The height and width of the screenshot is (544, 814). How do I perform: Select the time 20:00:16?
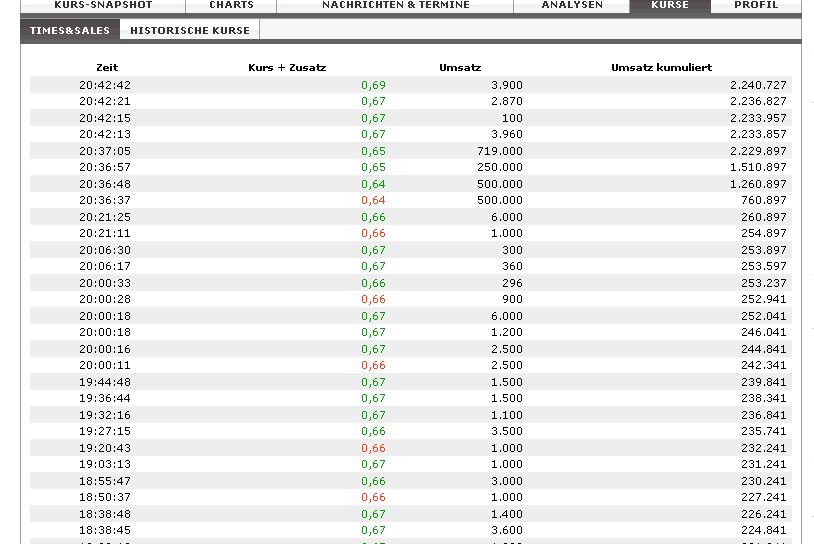105,349
